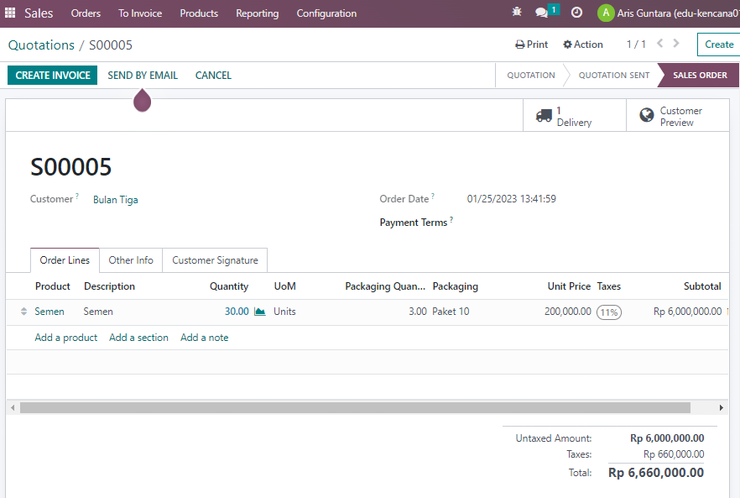Viewport: 740px width, 498px height.
Task: Click the user avatar A icon
Action: pos(605,13)
